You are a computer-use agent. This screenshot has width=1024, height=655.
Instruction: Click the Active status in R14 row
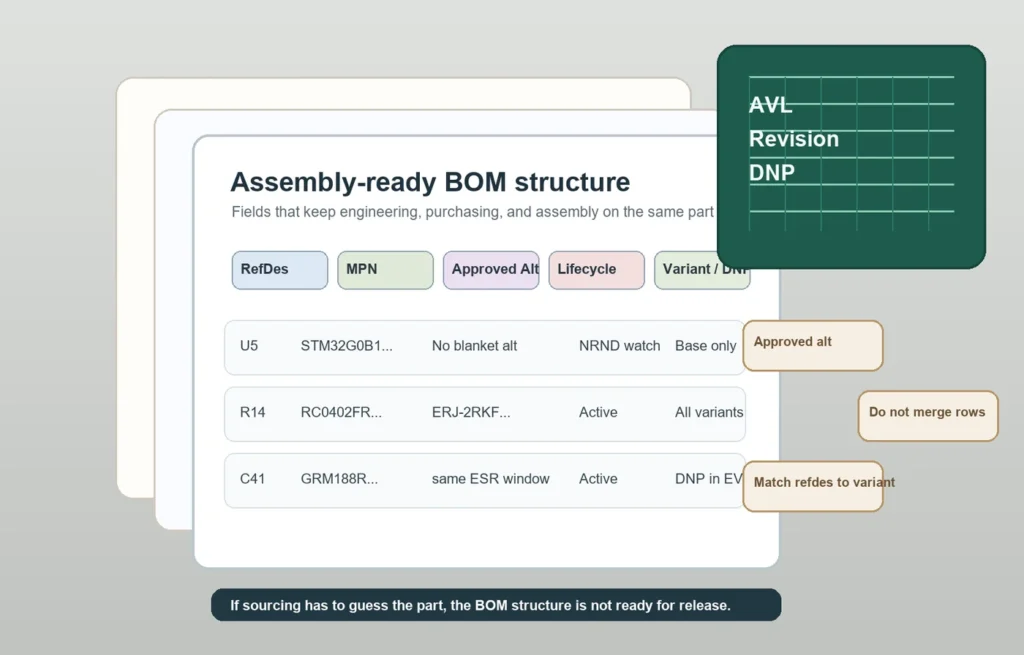click(598, 413)
